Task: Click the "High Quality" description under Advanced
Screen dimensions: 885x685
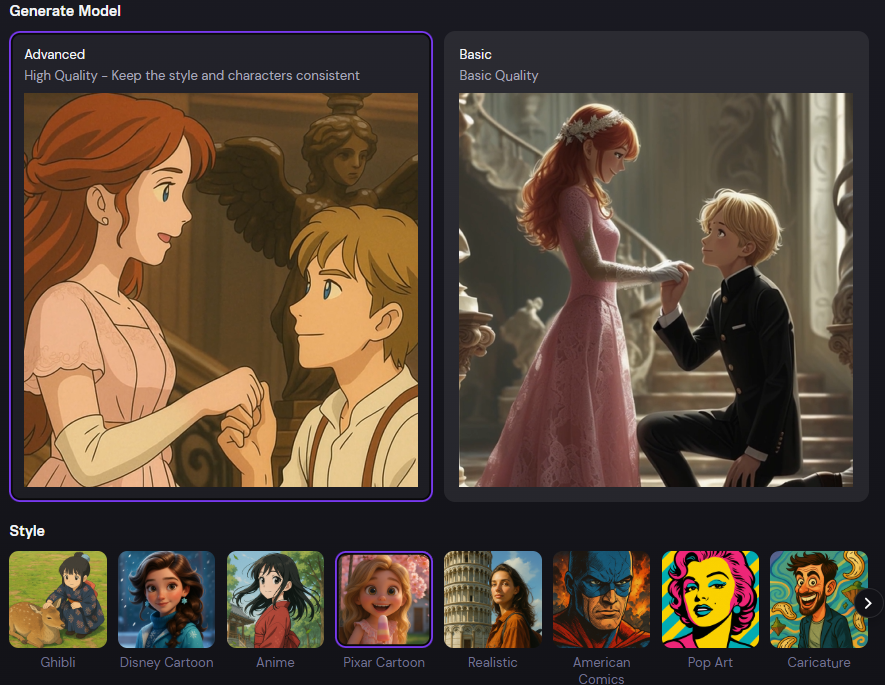Action: coord(192,75)
